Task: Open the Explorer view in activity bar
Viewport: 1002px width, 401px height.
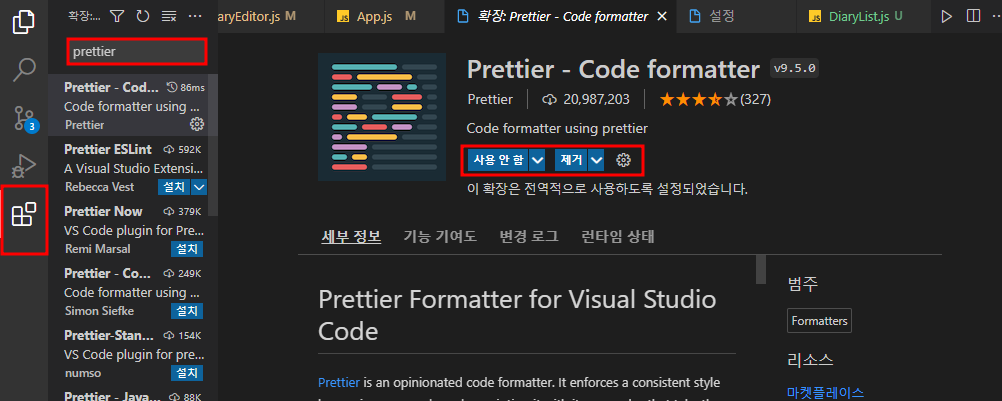Action: click(24, 22)
